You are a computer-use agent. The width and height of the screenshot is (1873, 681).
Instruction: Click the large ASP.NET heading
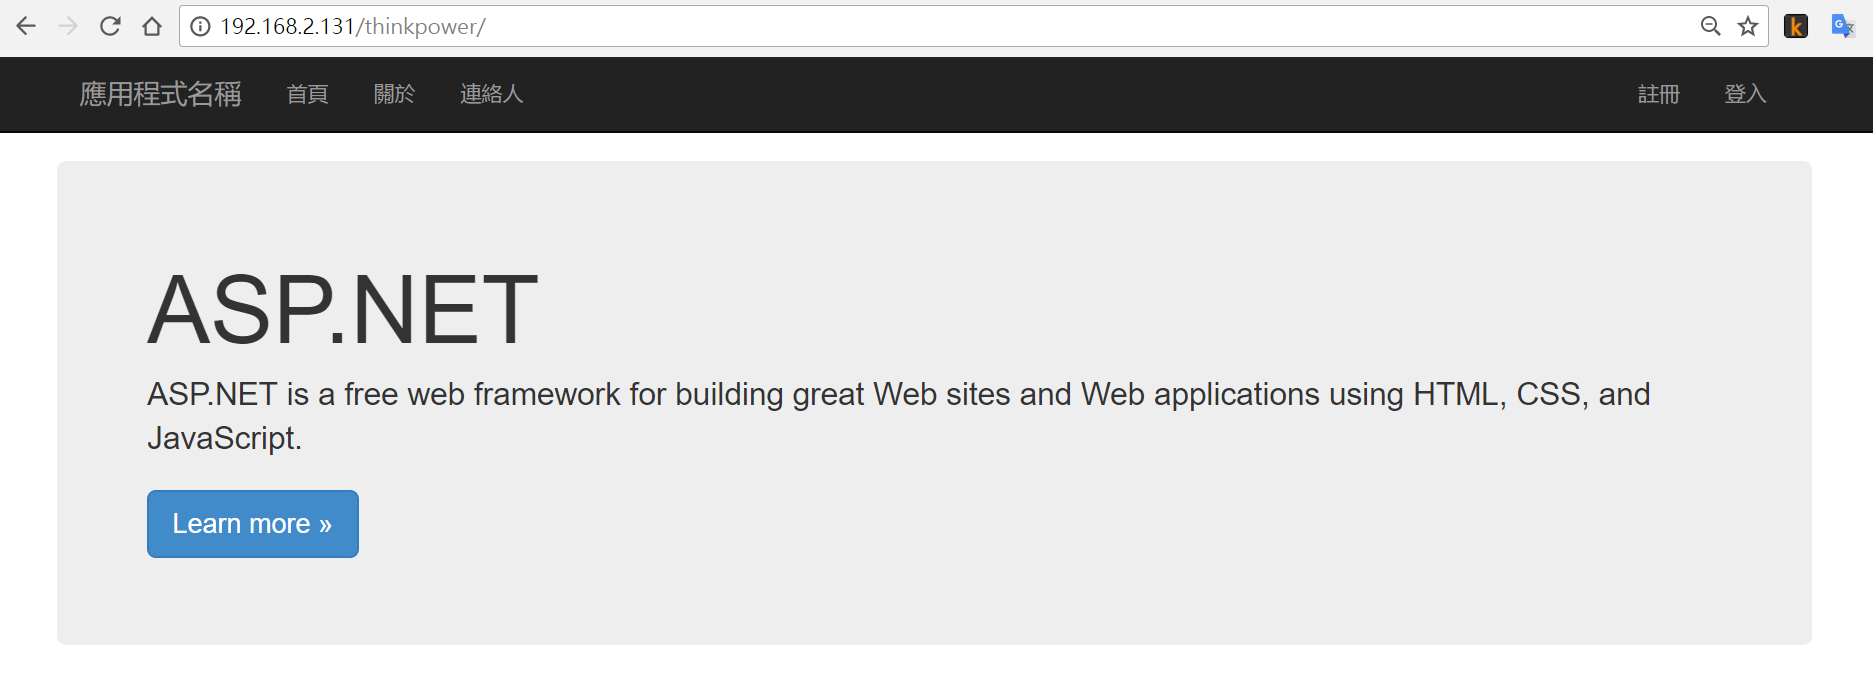click(x=343, y=310)
